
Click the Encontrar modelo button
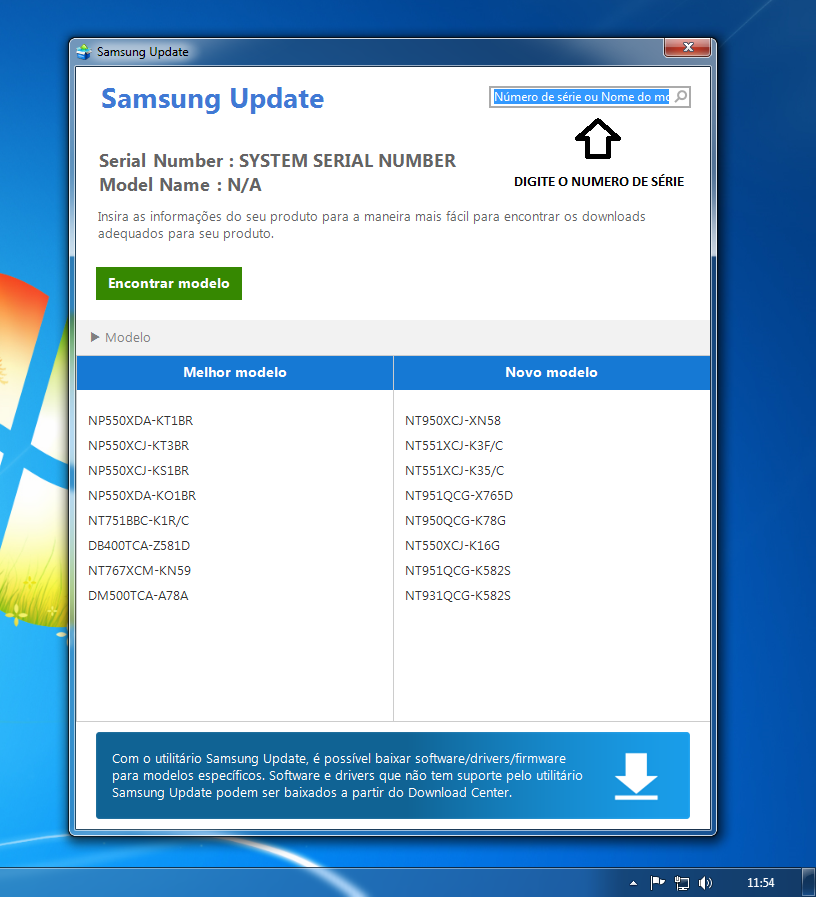(x=169, y=283)
